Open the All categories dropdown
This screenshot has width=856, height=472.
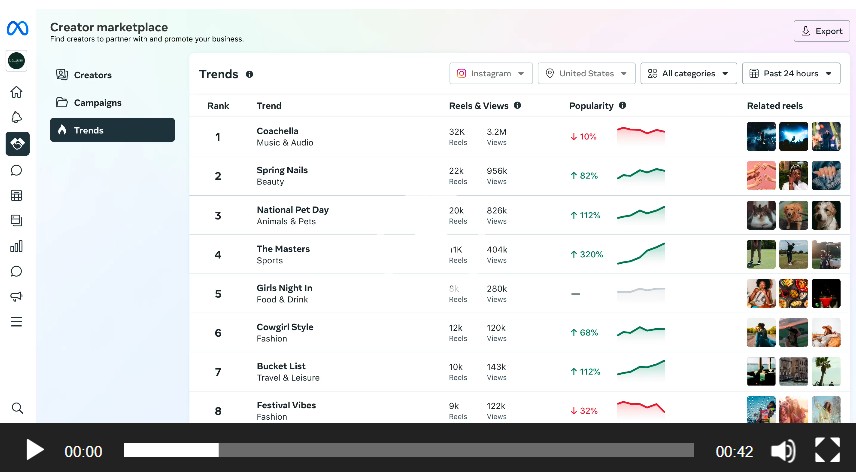coord(688,73)
